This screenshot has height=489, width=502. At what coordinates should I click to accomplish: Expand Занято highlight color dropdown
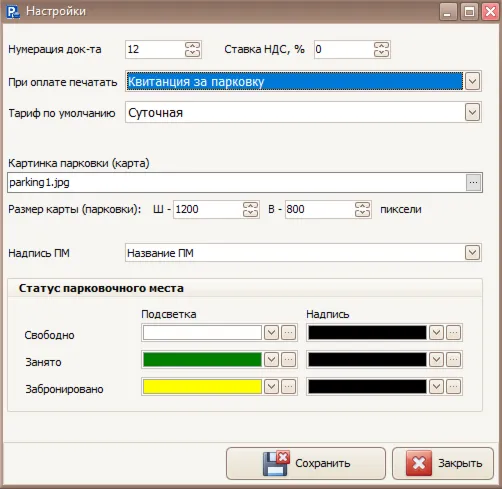click(x=271, y=360)
